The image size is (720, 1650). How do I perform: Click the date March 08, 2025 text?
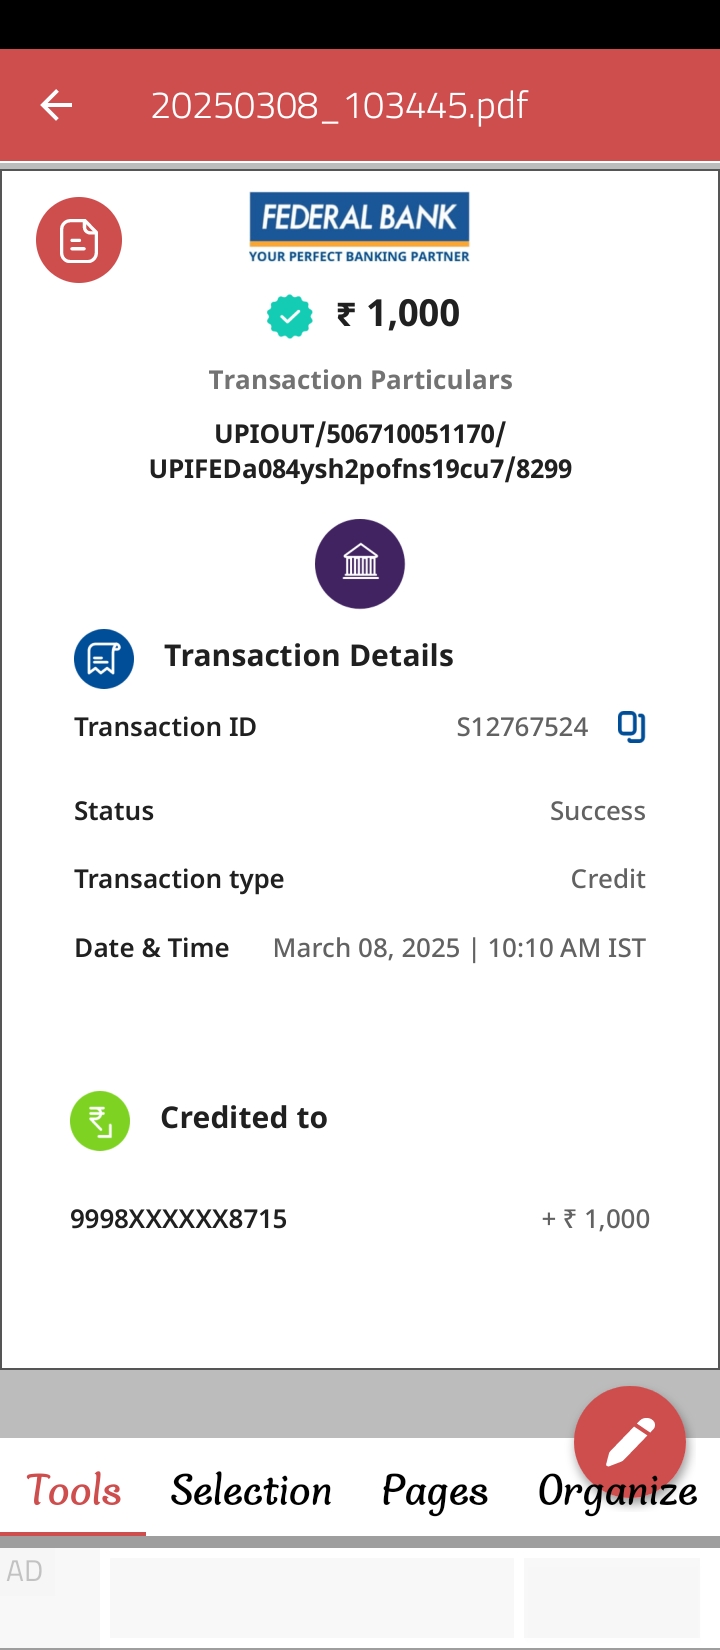click(x=366, y=948)
